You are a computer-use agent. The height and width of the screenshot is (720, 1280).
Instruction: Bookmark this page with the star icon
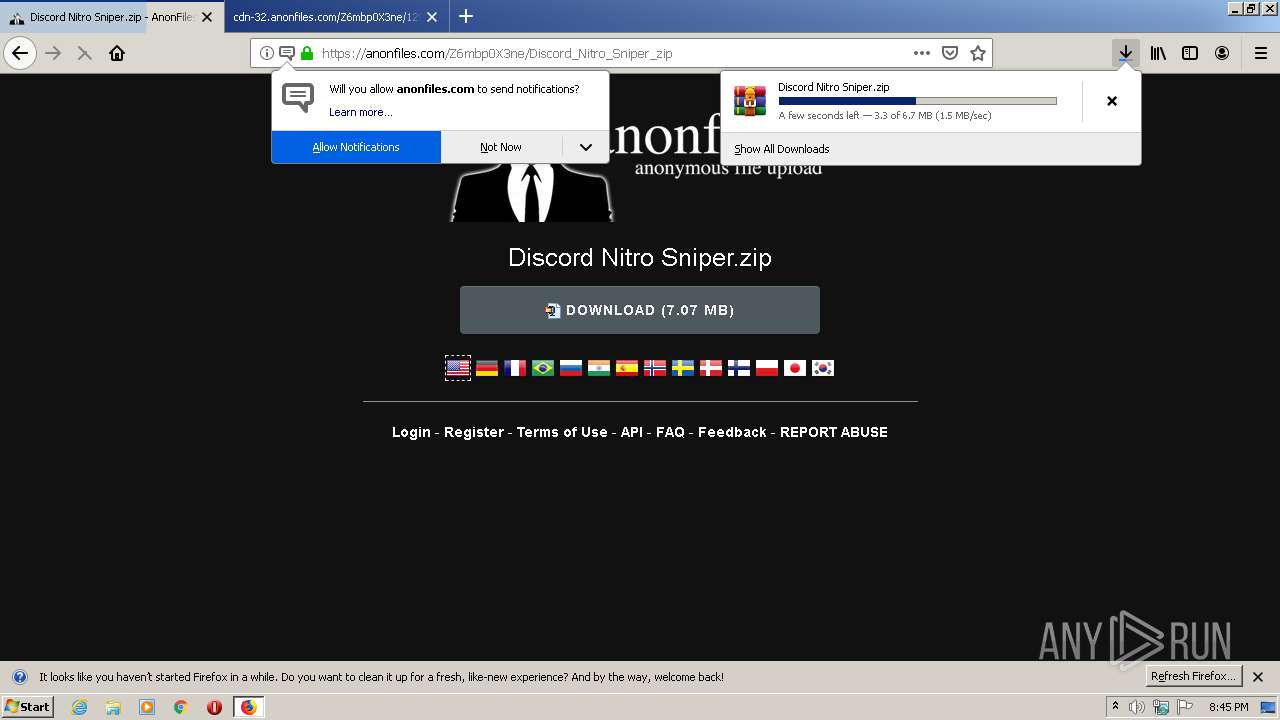pyautogui.click(x=978, y=53)
